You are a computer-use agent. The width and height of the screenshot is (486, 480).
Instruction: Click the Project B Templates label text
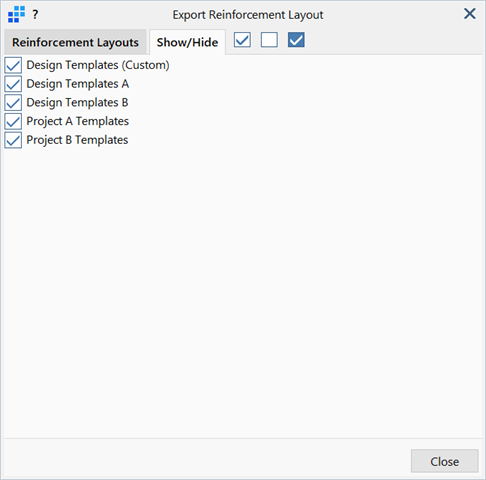tap(77, 140)
